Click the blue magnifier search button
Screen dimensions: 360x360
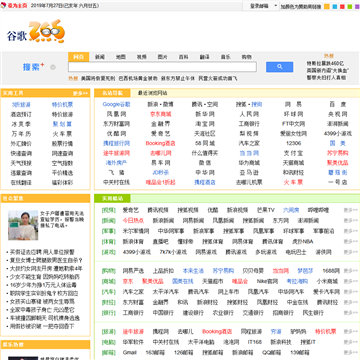(279, 67)
